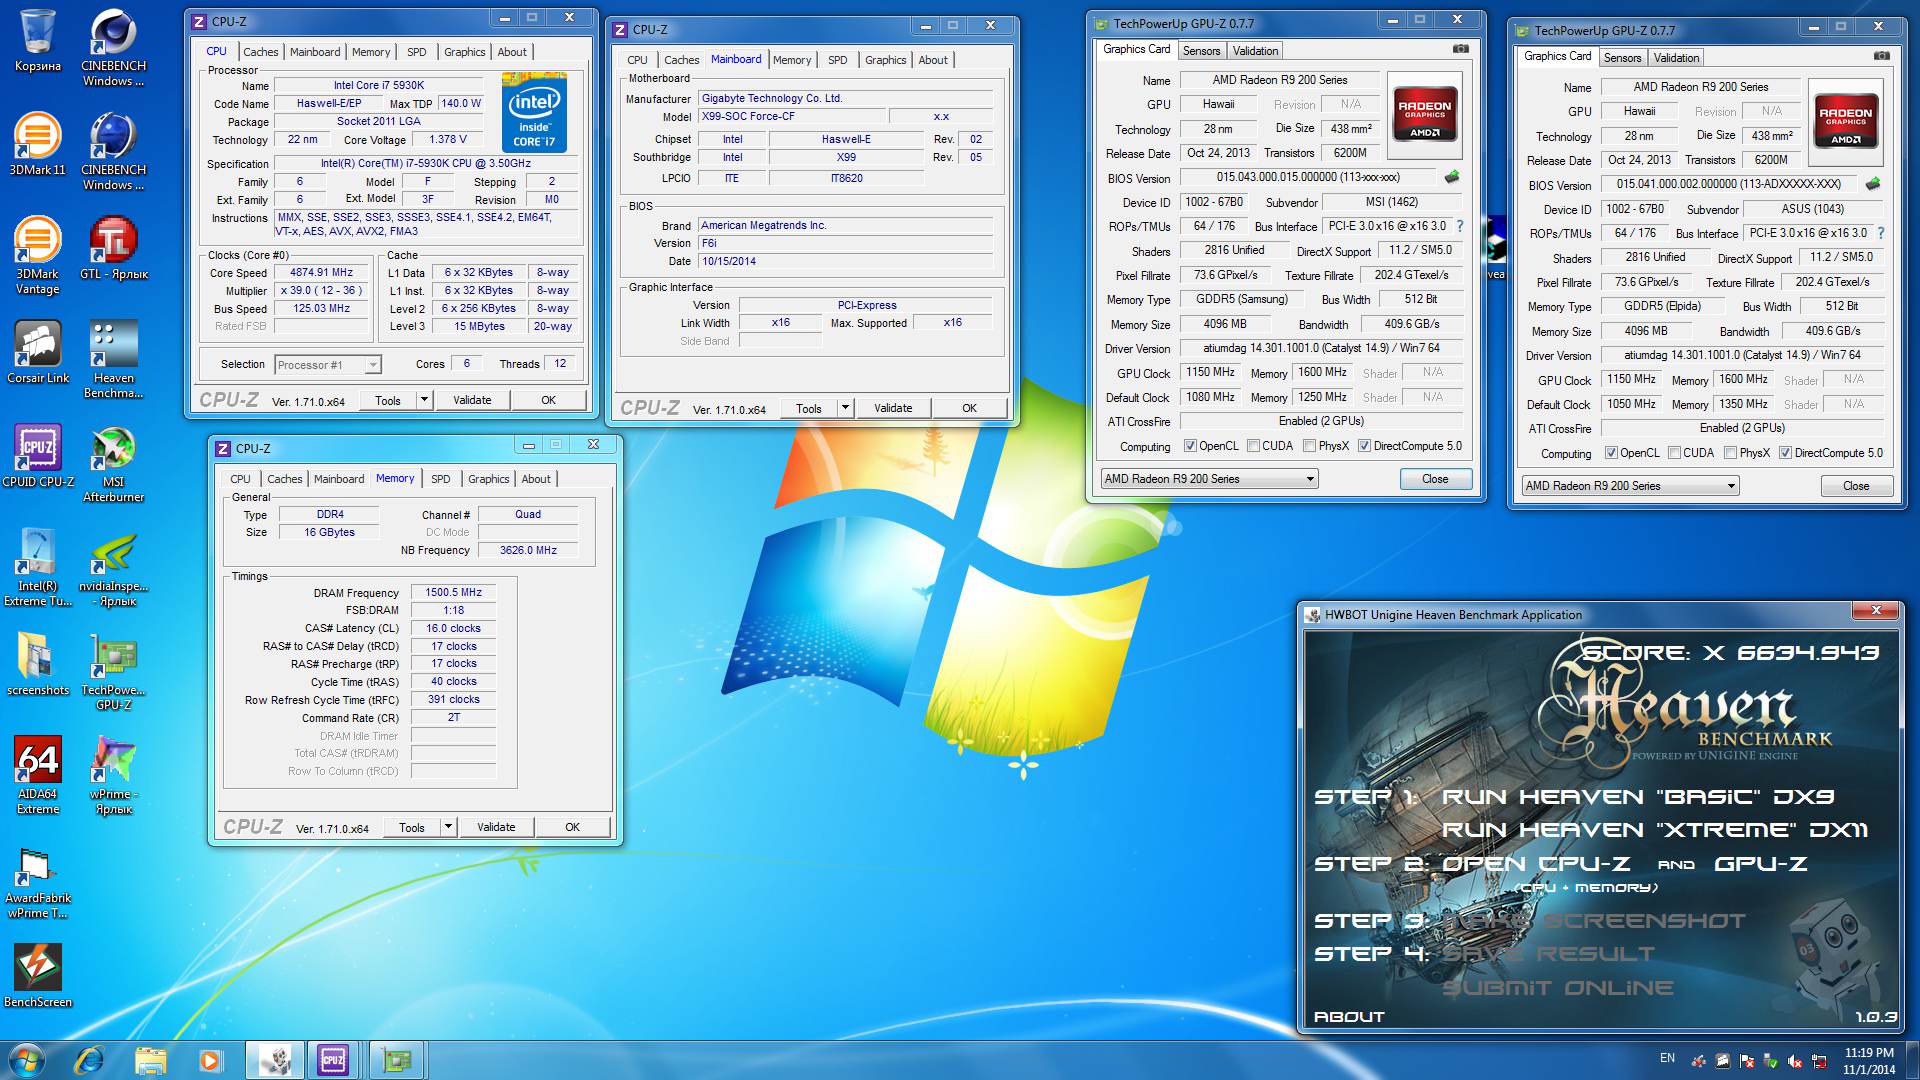Launch MSI Afterburner desktop shortcut
1920x1080 pixels.
click(x=114, y=463)
